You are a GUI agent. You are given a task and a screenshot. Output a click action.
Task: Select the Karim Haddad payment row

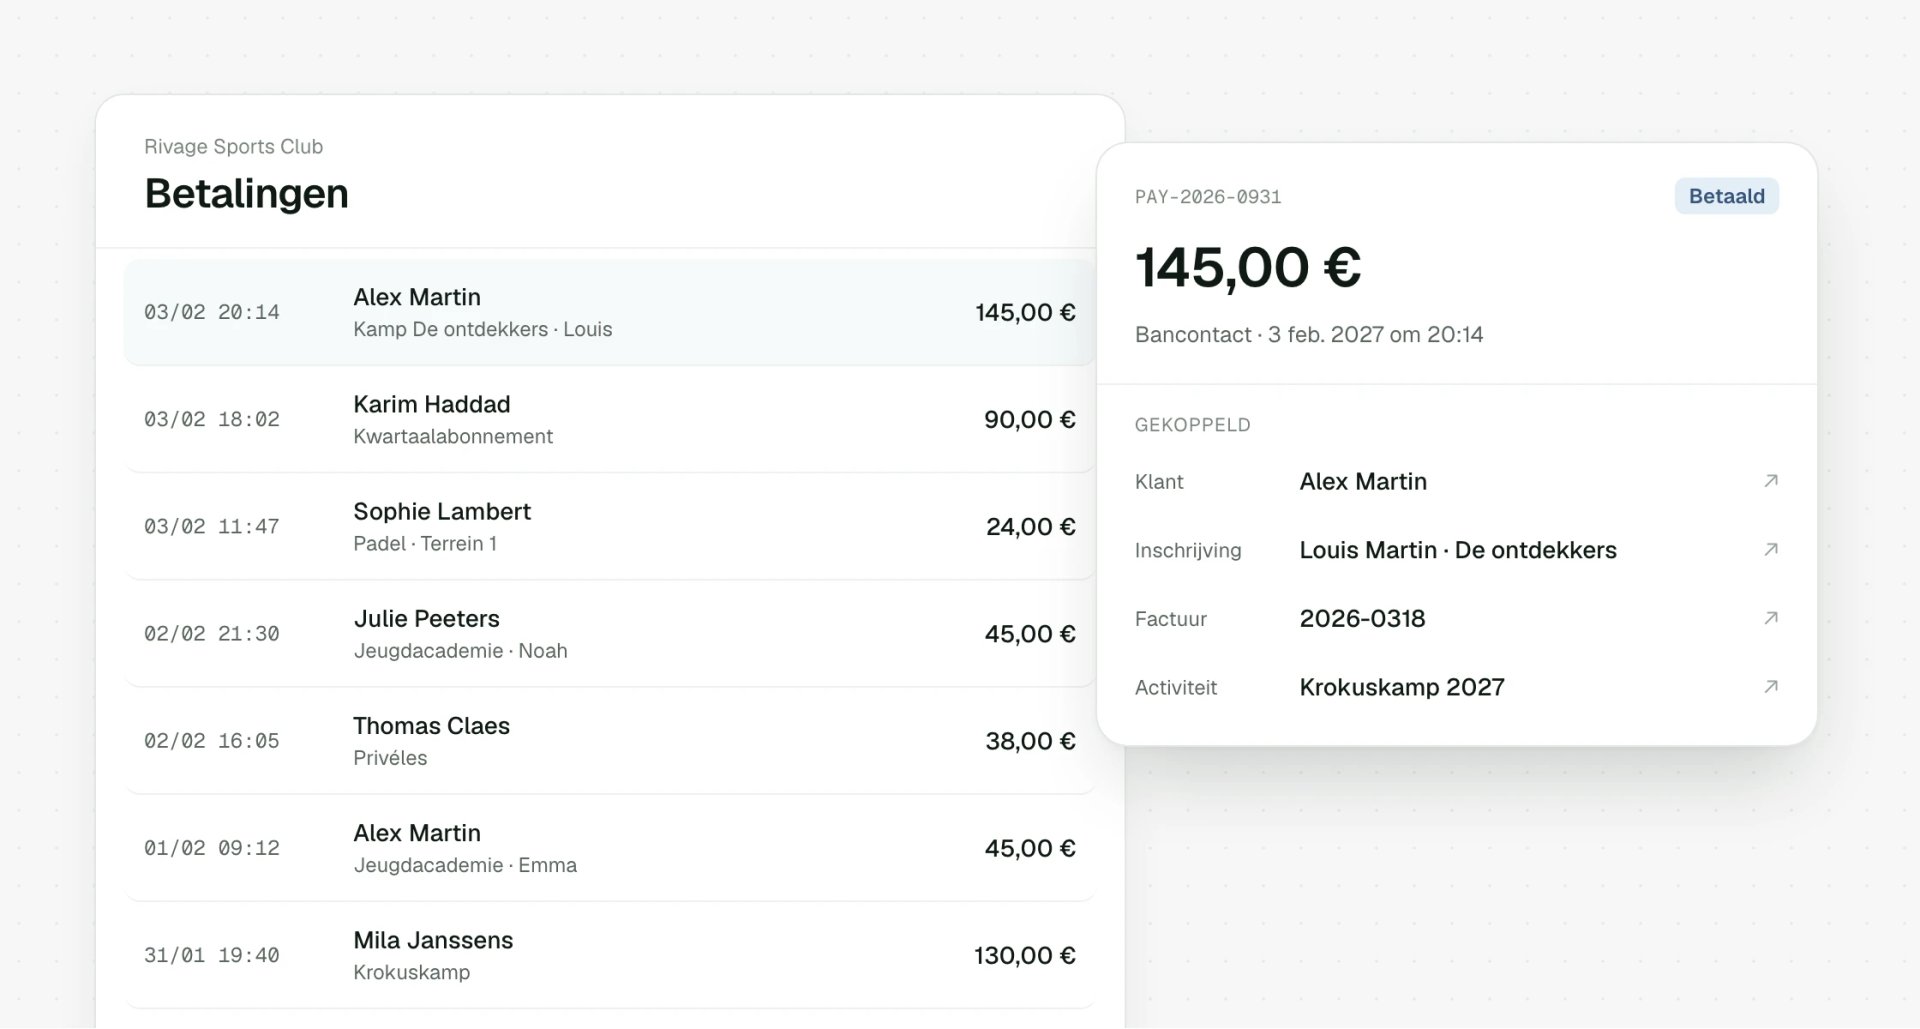point(609,419)
